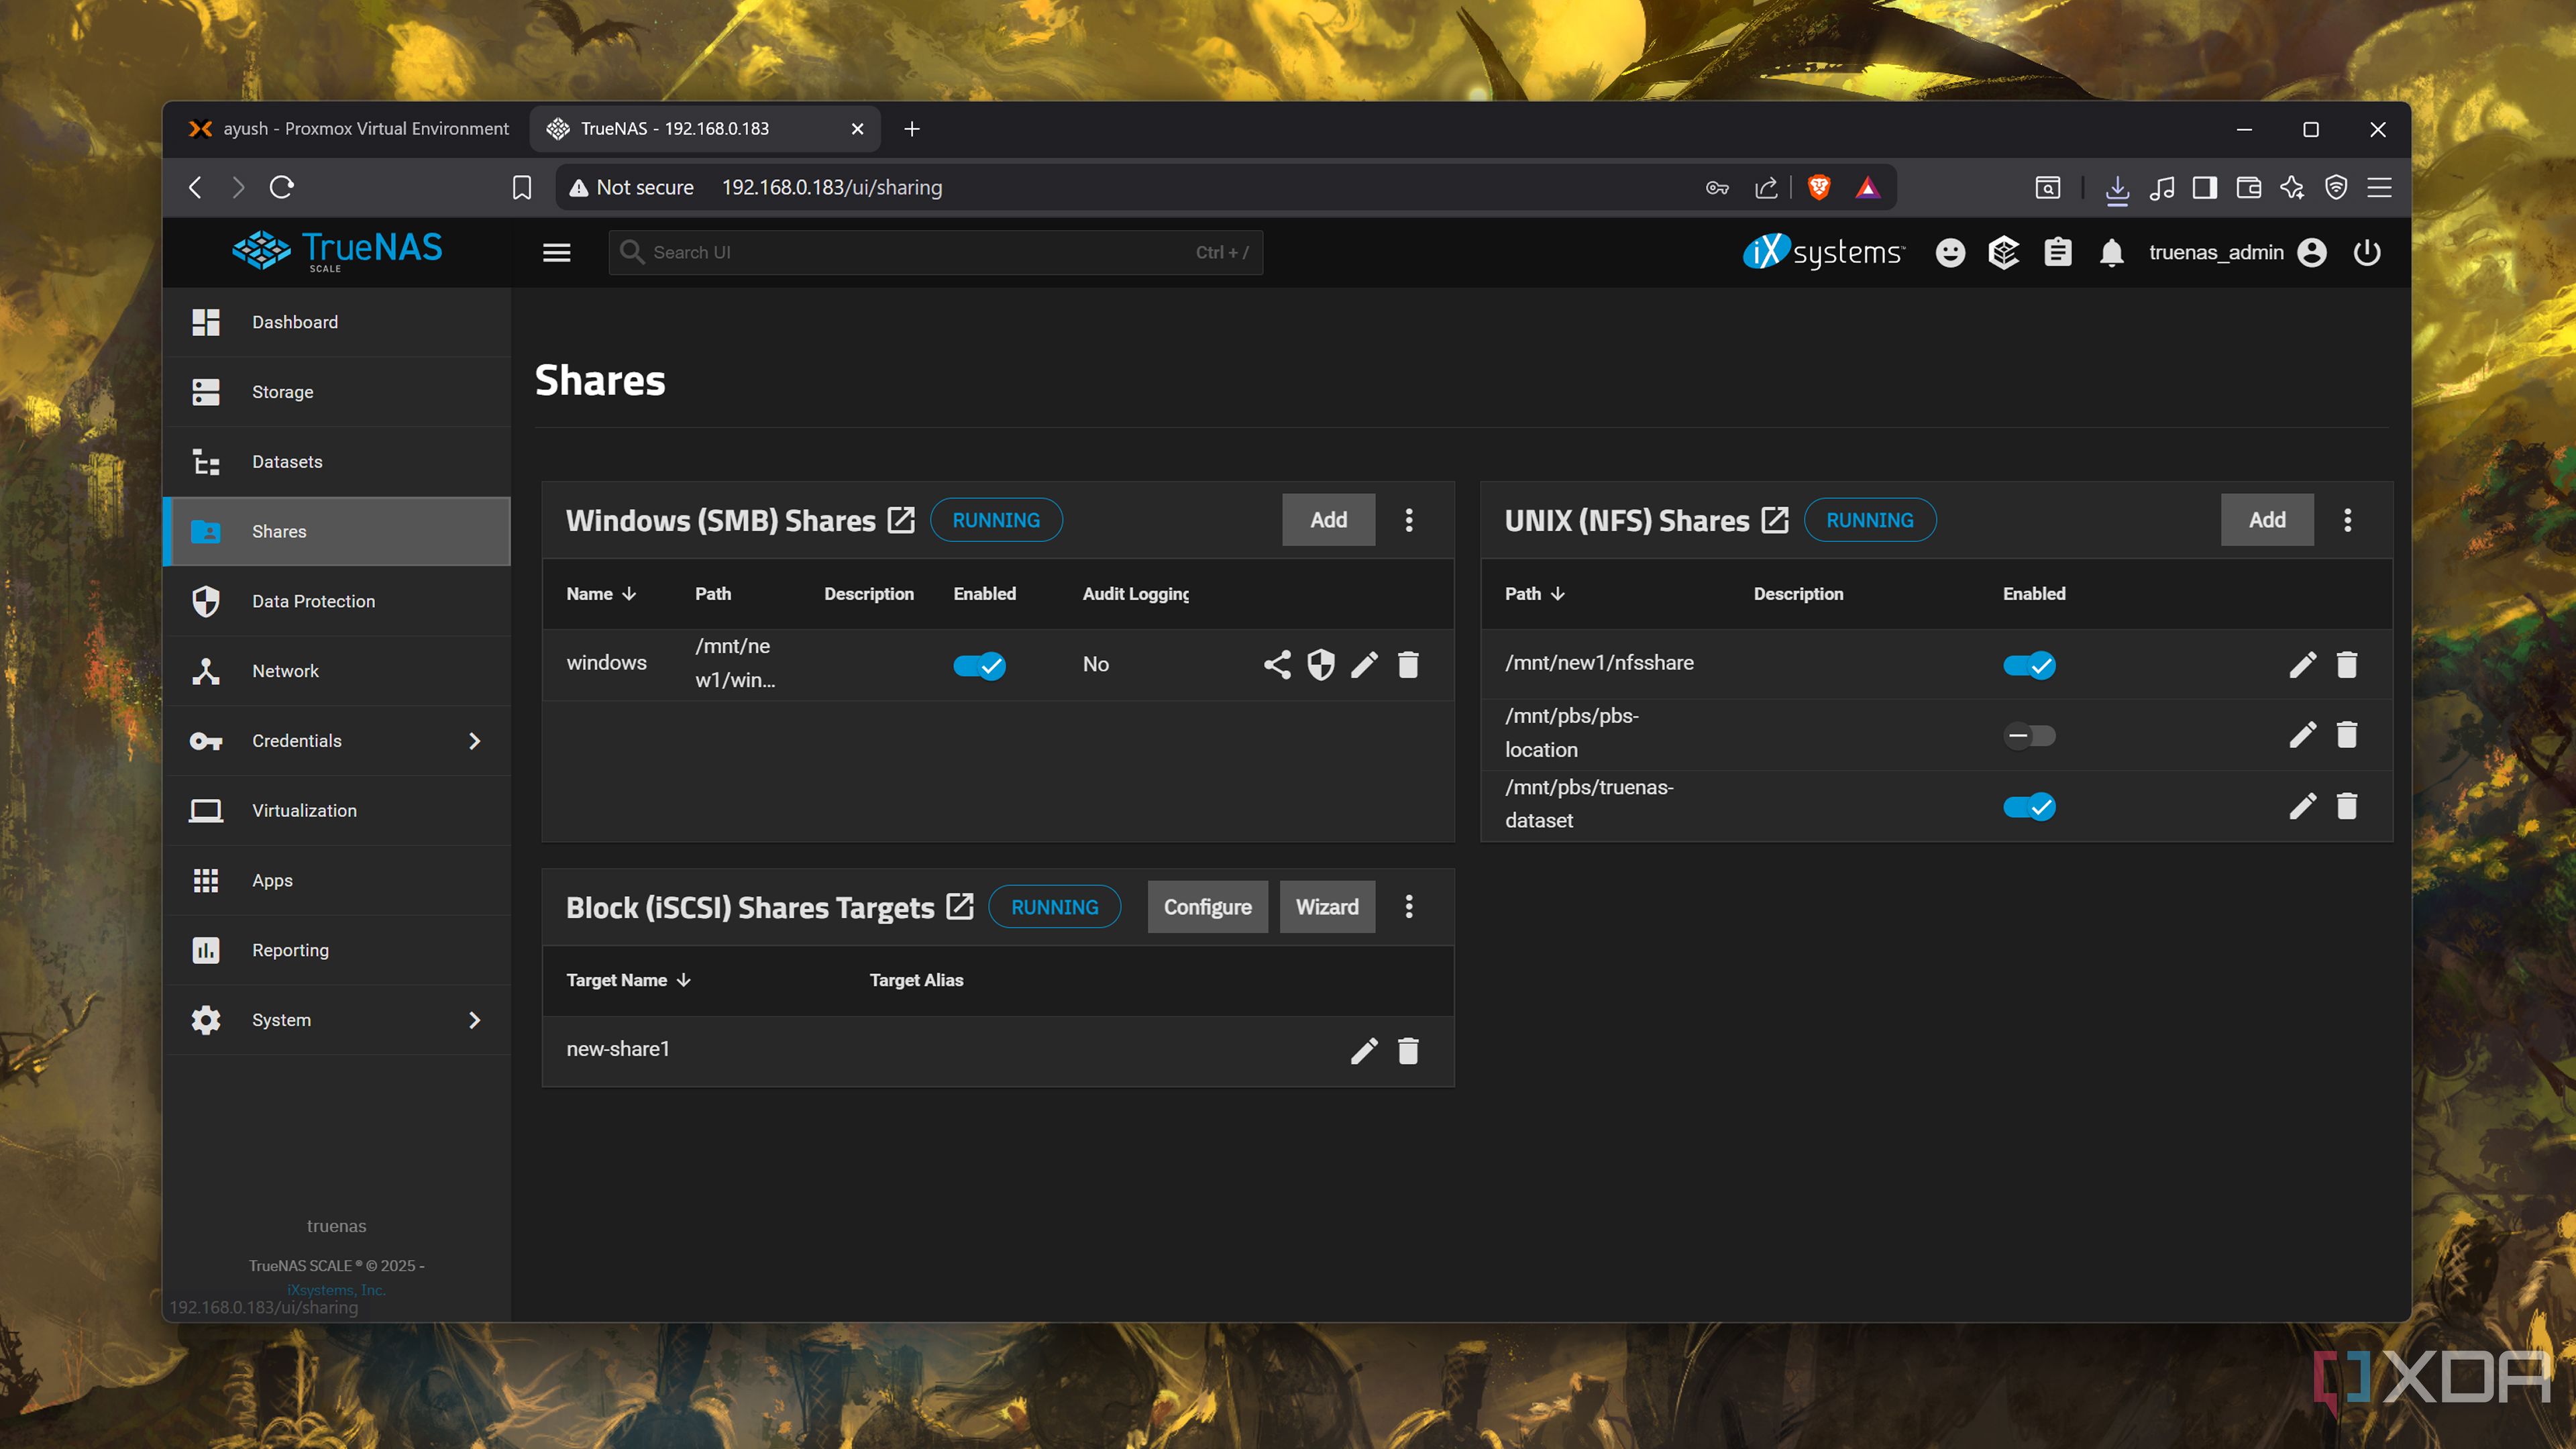Edit share ACL for windows share
Viewport: 2576px width, 1449px height.
(x=1277, y=664)
